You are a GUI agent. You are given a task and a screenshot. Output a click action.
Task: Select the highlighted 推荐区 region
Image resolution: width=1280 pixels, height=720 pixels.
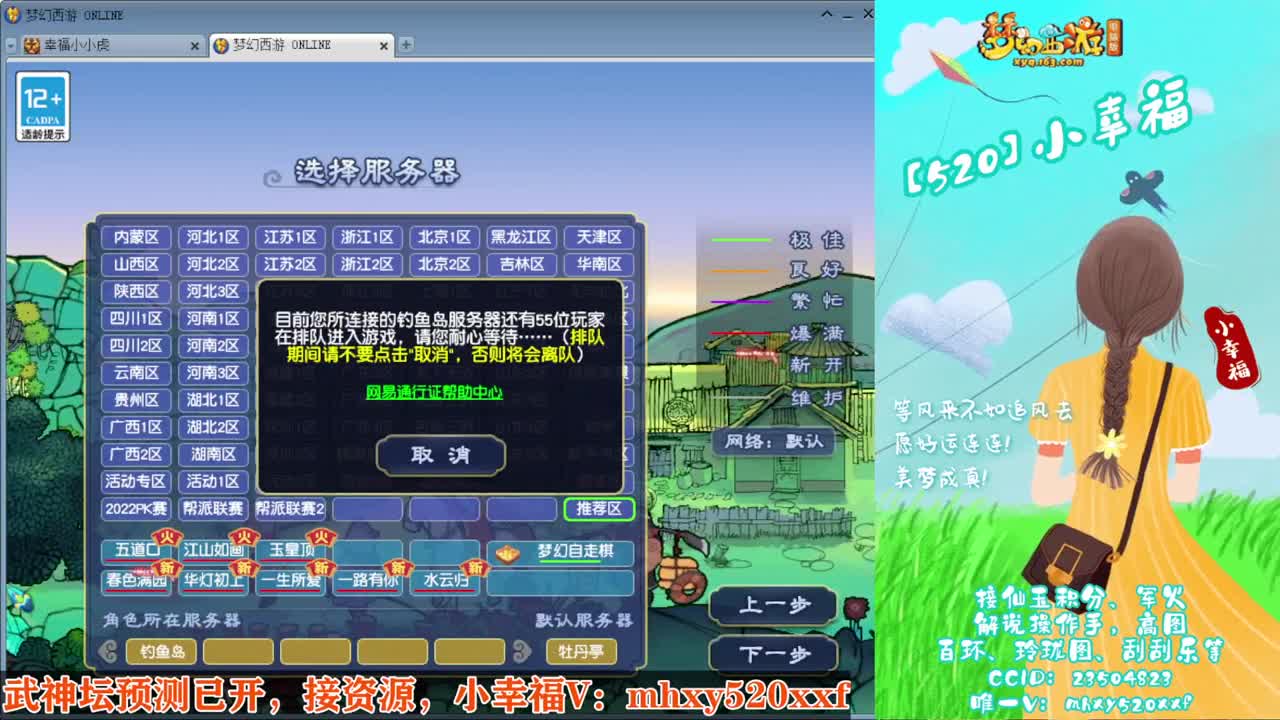(599, 509)
